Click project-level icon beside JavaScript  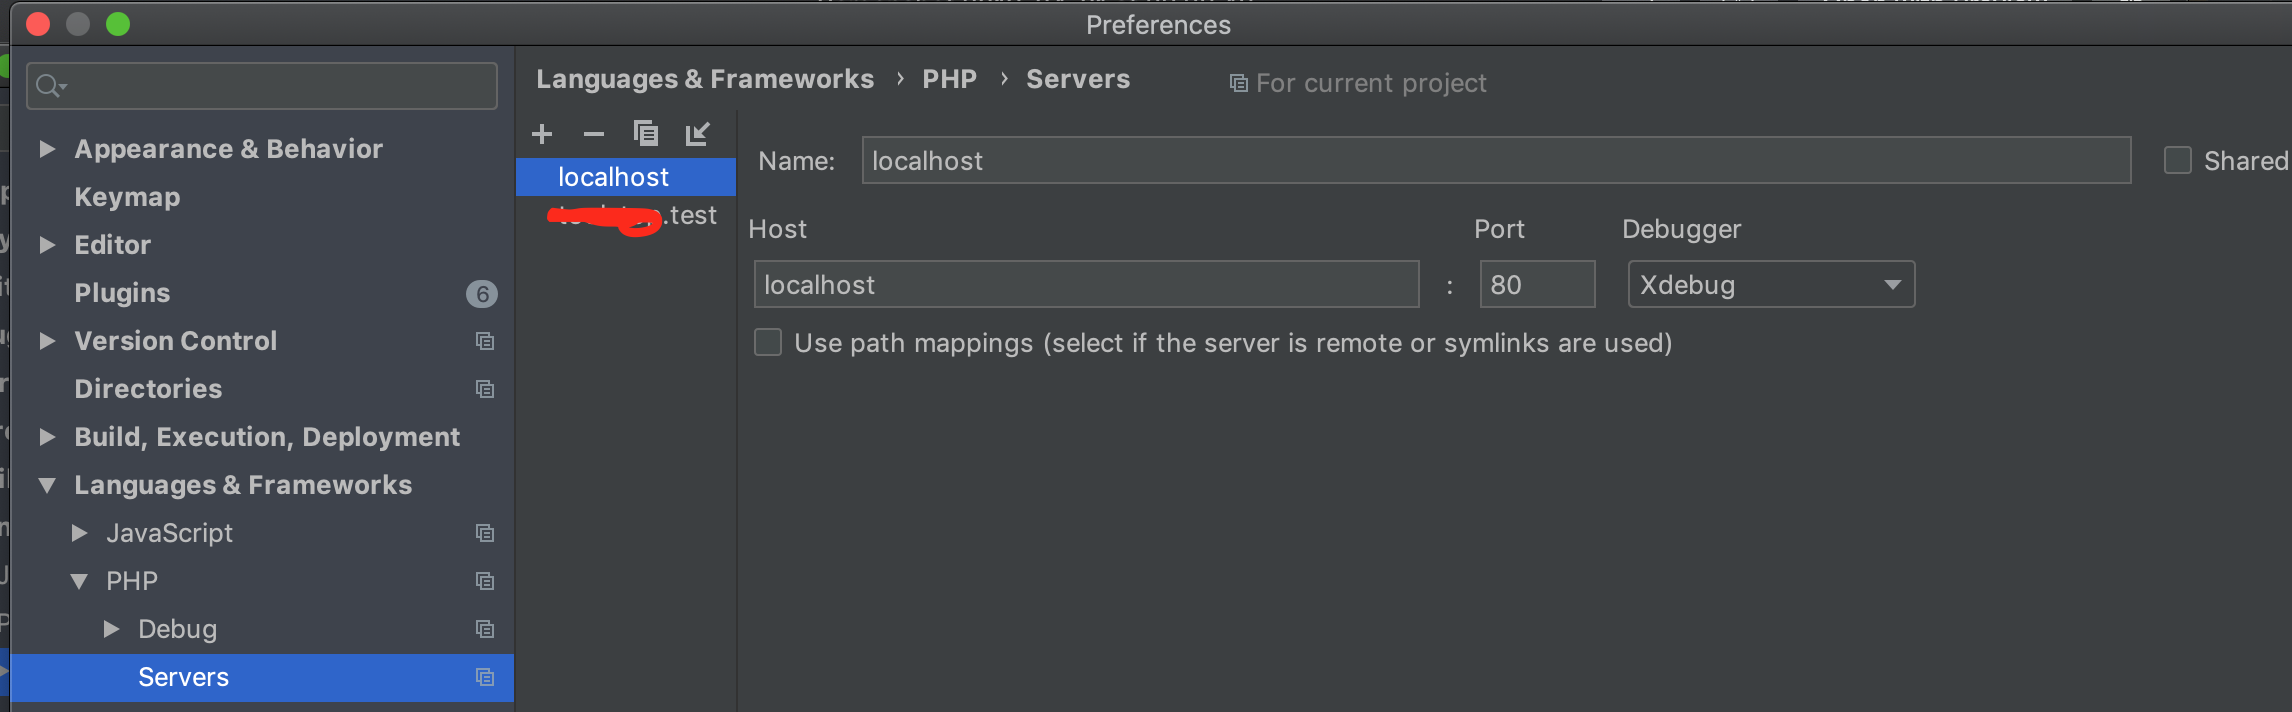tap(485, 533)
